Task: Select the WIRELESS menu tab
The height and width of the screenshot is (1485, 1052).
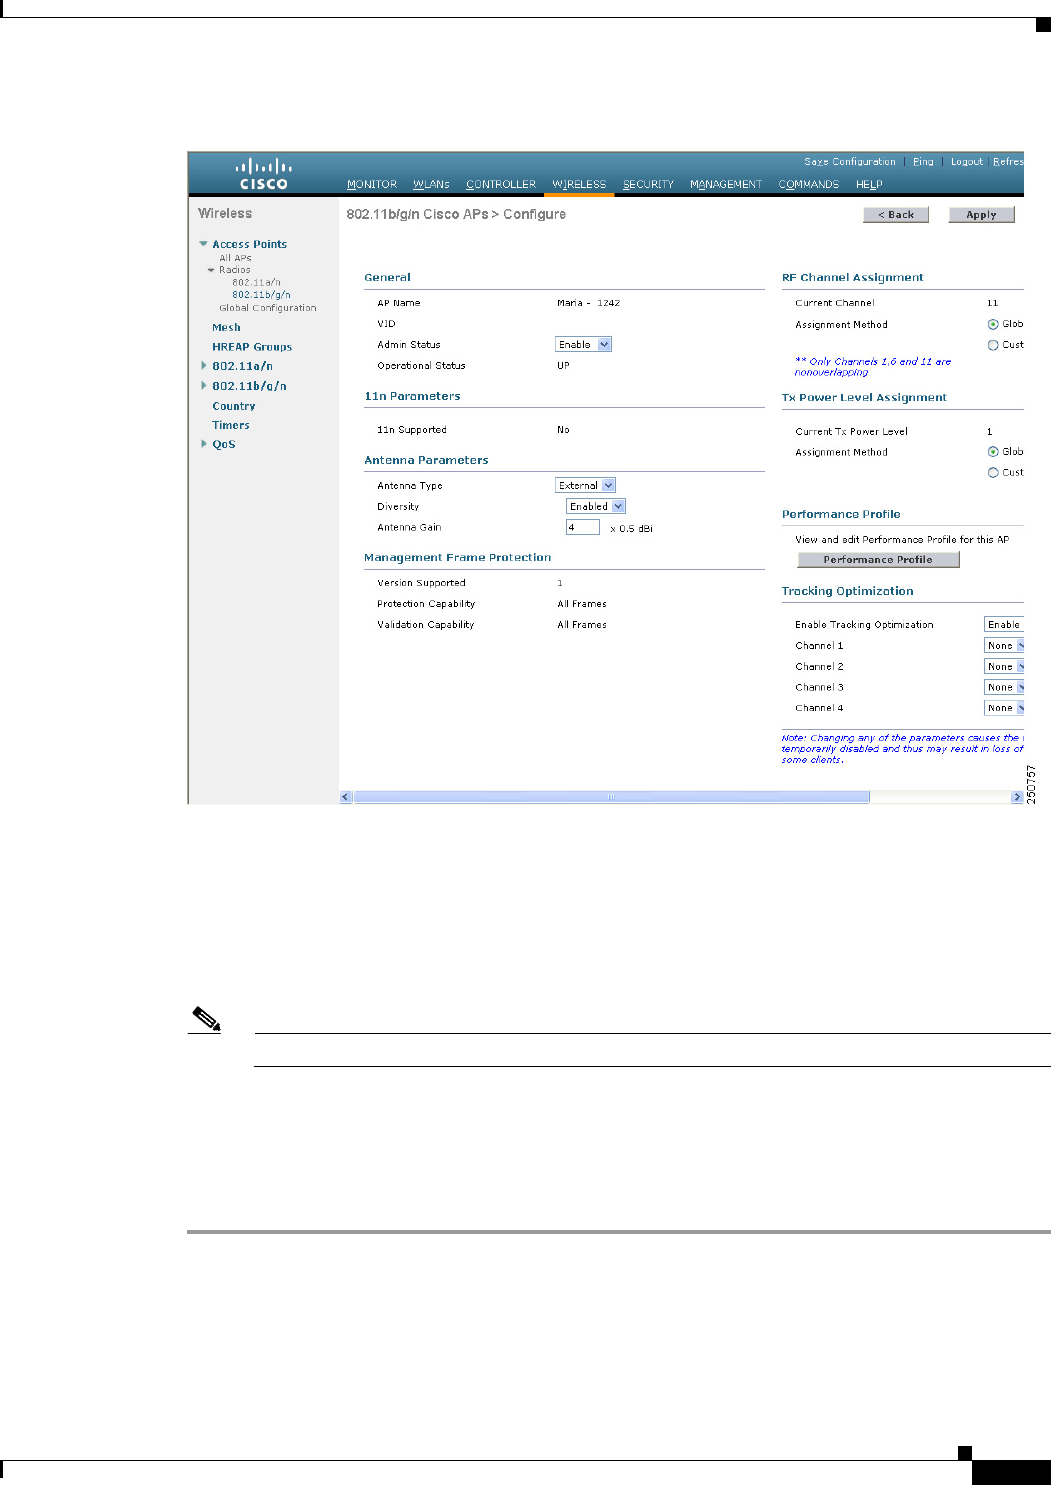Action: 579,185
